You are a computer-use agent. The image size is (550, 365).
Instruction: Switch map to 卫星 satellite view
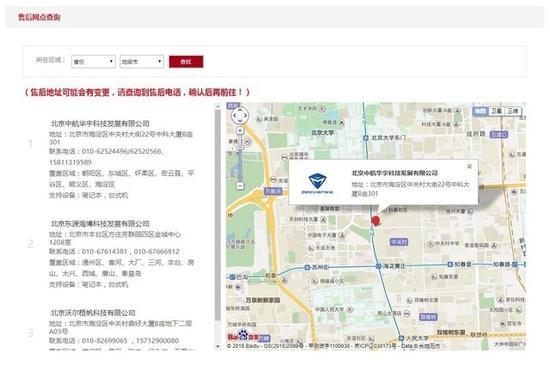(x=496, y=111)
